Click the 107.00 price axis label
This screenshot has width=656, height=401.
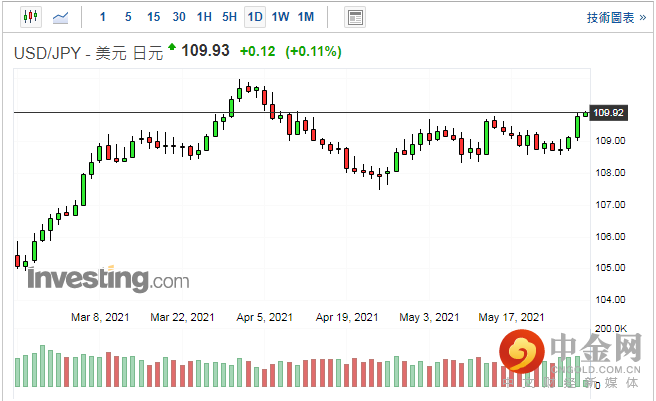coord(610,205)
